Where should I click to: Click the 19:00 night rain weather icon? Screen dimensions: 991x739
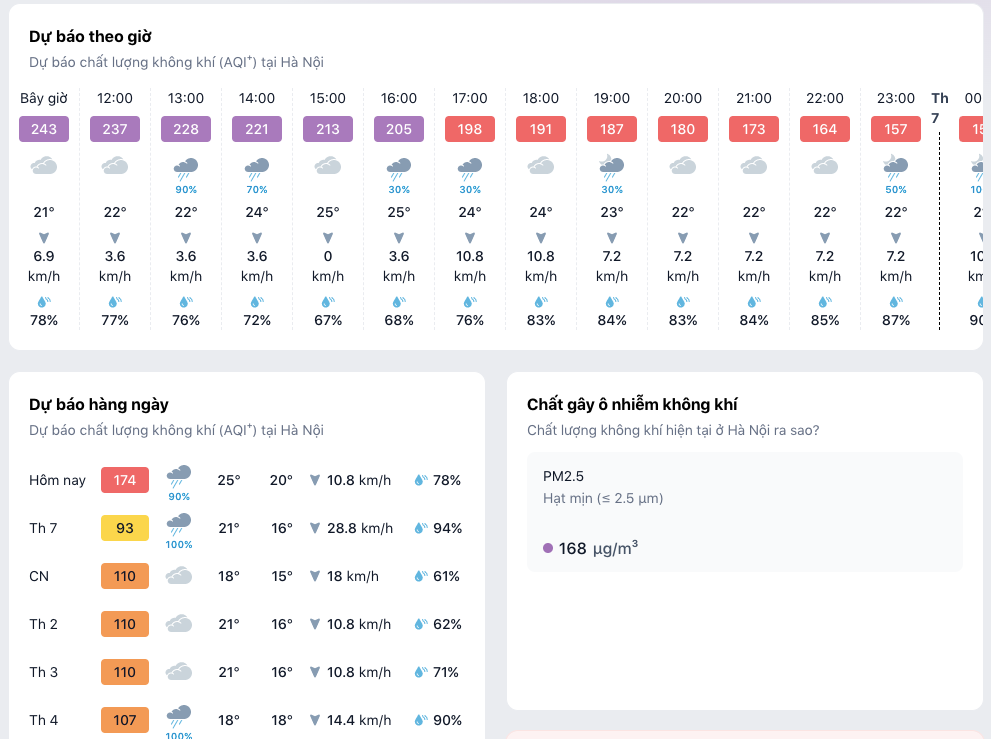[x=612, y=166]
